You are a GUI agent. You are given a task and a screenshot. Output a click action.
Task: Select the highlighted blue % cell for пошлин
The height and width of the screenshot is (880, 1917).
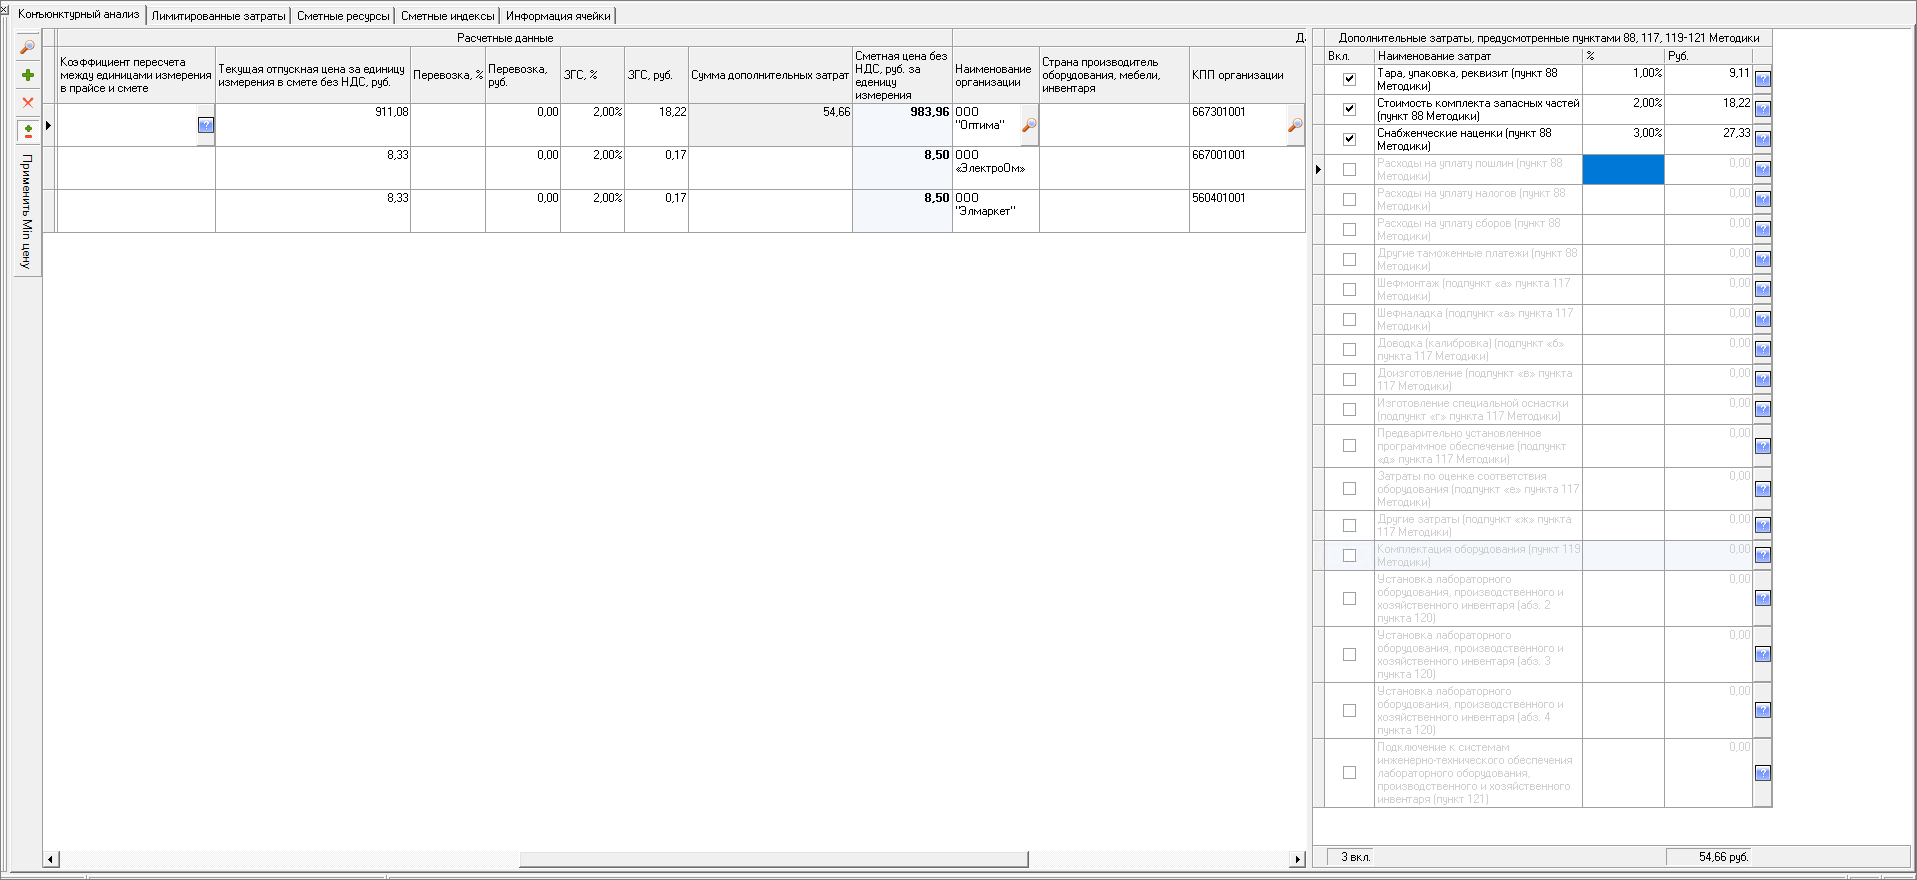(1622, 169)
